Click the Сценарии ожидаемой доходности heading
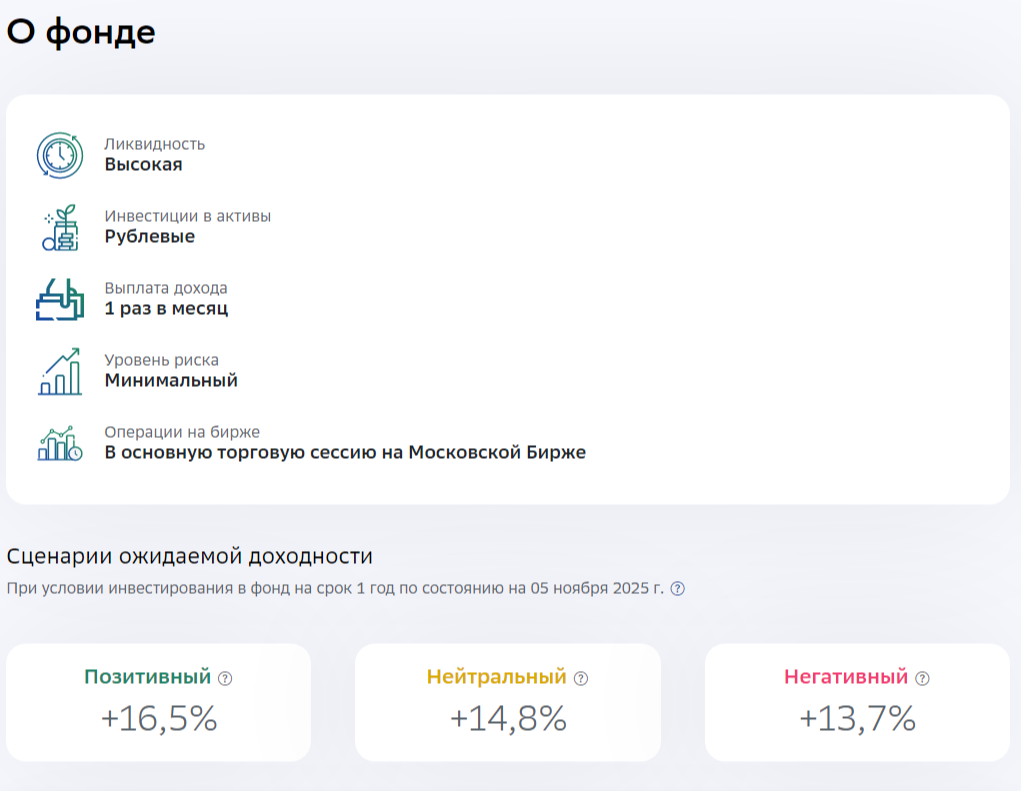The width and height of the screenshot is (1021, 791). point(189,556)
